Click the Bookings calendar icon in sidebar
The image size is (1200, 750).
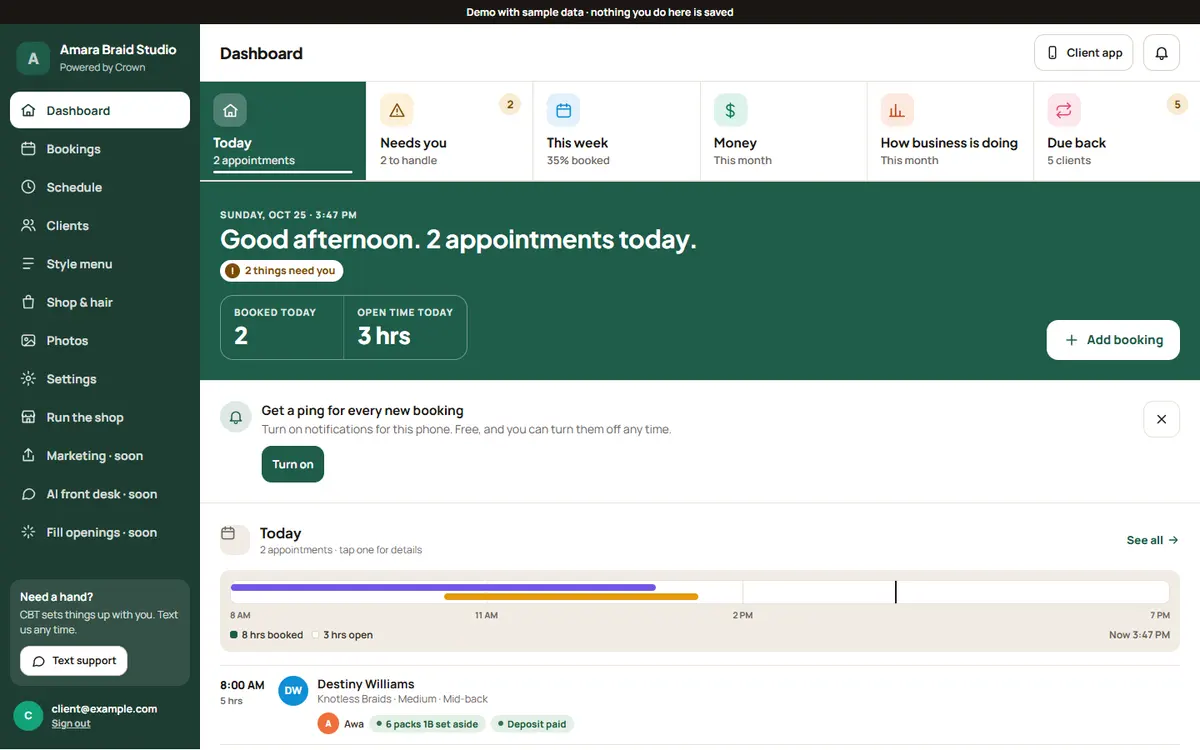pyautogui.click(x=28, y=149)
